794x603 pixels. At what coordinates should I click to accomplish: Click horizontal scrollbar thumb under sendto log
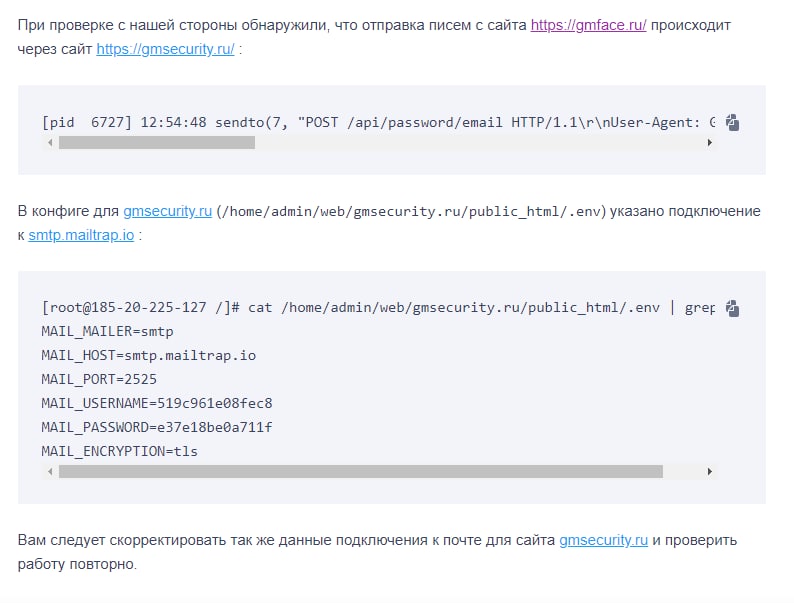156,143
